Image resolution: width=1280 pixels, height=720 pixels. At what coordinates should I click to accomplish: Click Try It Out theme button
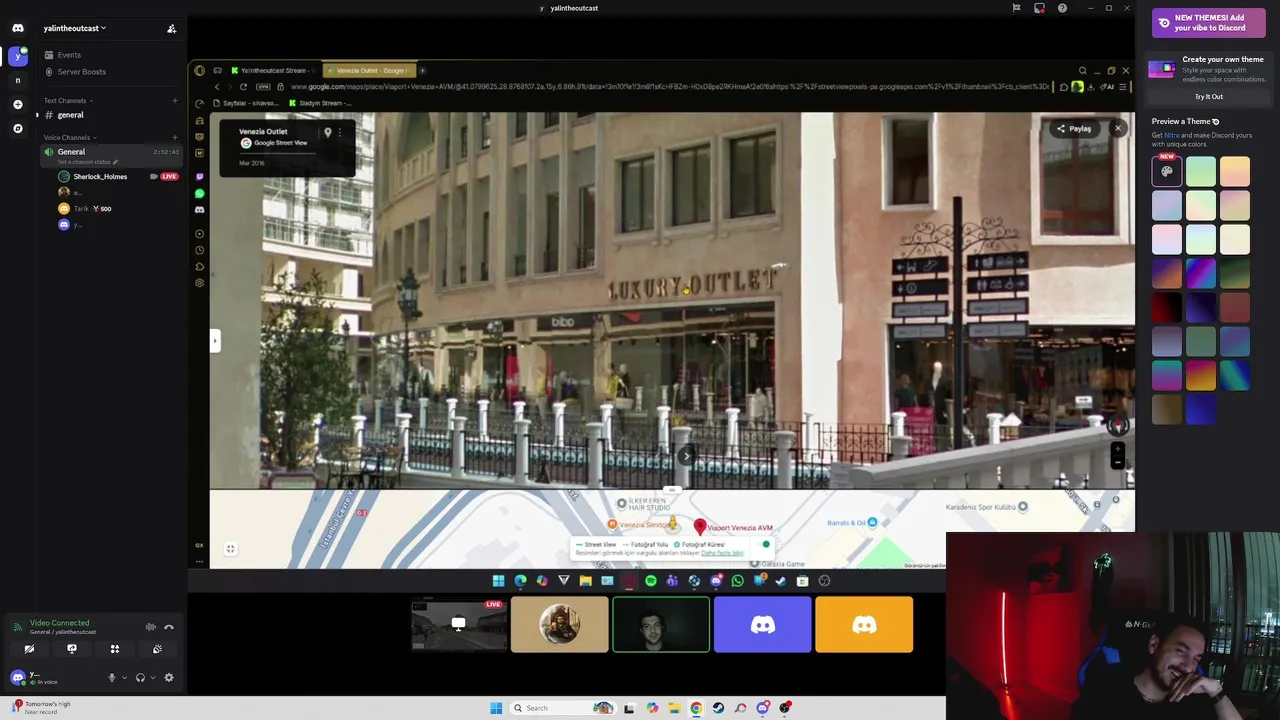pyautogui.click(x=1209, y=97)
